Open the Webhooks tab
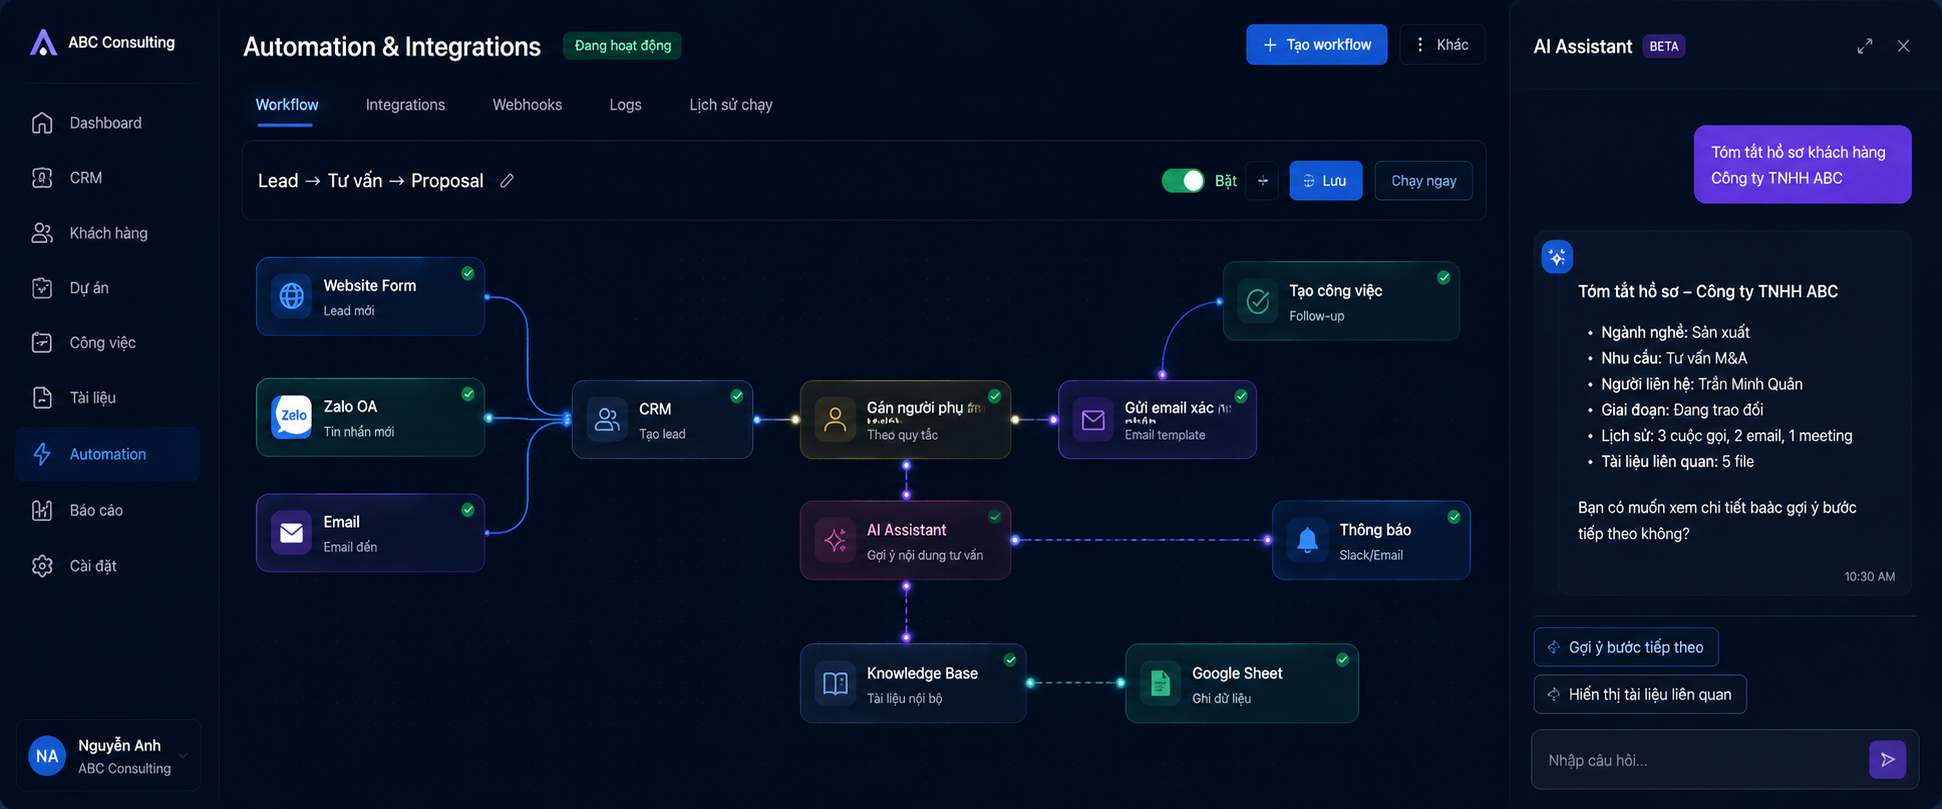Viewport: 1942px width, 809px height. pyautogui.click(x=527, y=105)
